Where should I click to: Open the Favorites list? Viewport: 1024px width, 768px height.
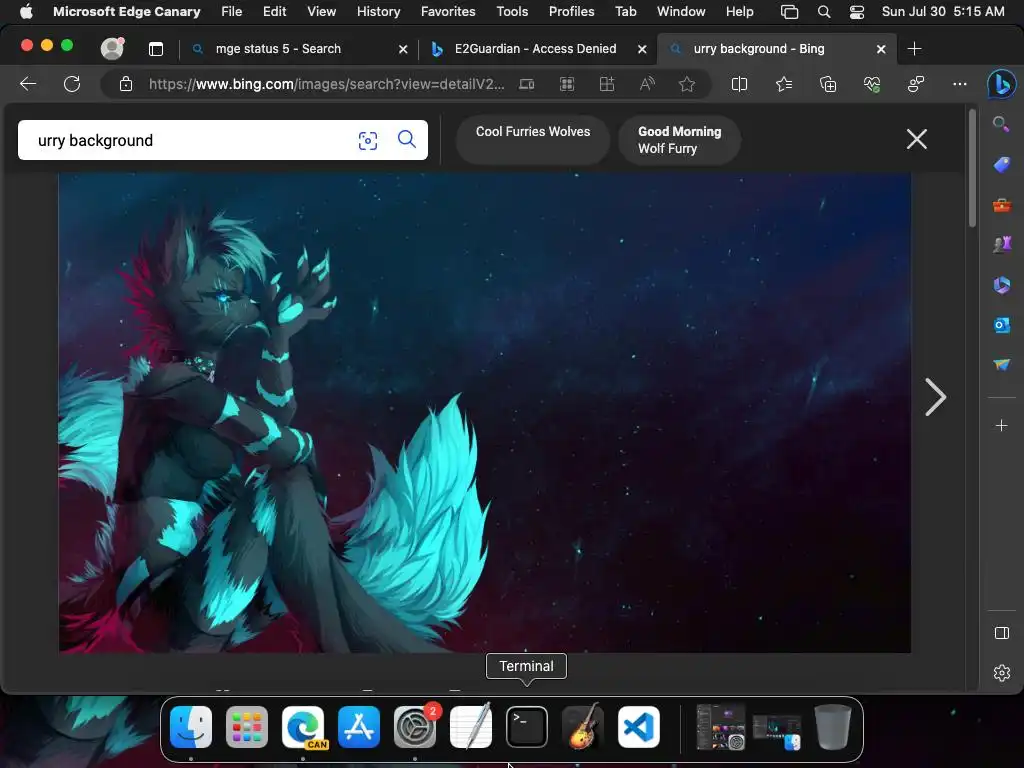click(784, 84)
